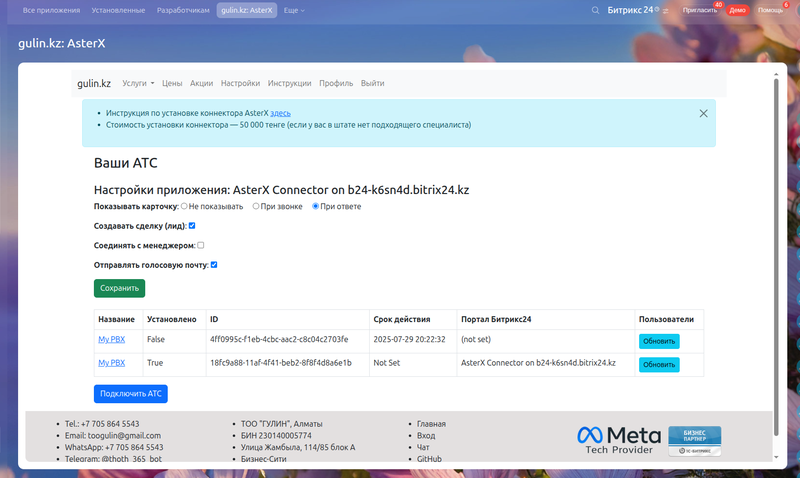This screenshot has width=800, height=478.
Task: Click the Пригласить button
Action: point(700,10)
